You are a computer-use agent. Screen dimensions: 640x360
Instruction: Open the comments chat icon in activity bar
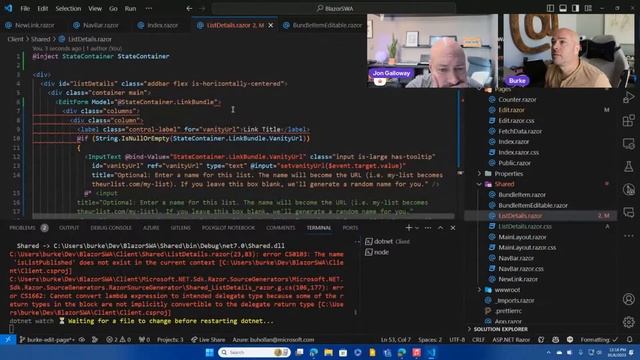pyautogui.click(x=629, y=212)
